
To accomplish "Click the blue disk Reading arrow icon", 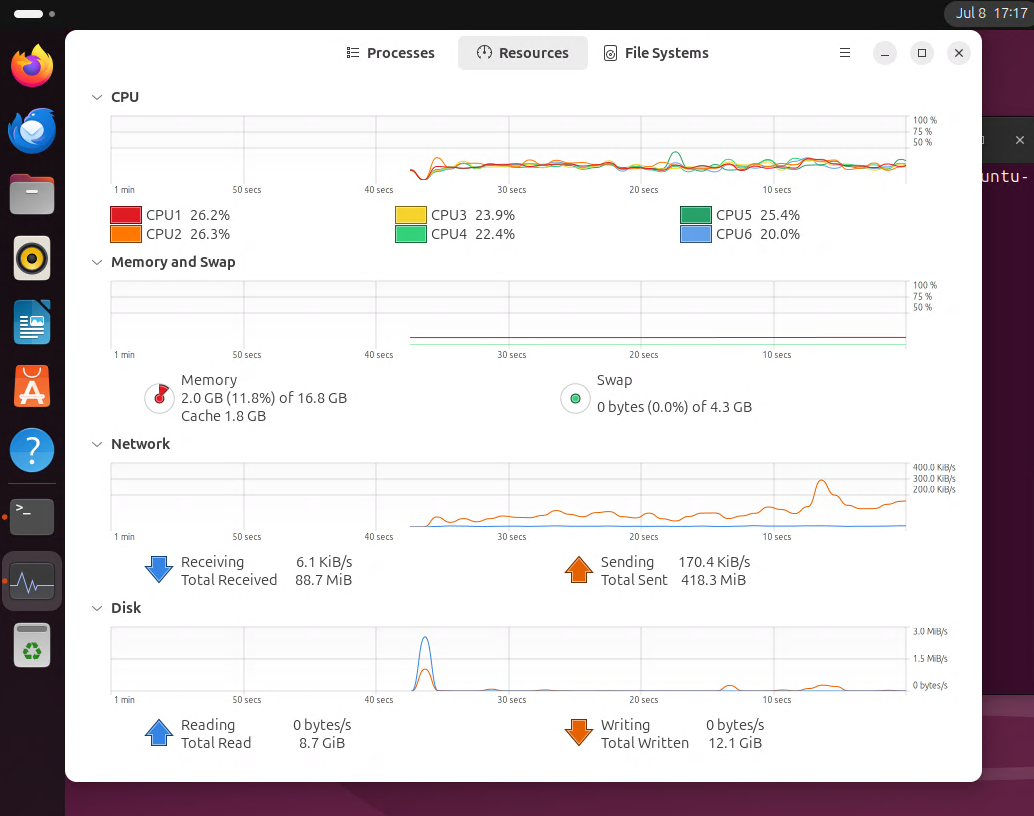I will point(159,733).
